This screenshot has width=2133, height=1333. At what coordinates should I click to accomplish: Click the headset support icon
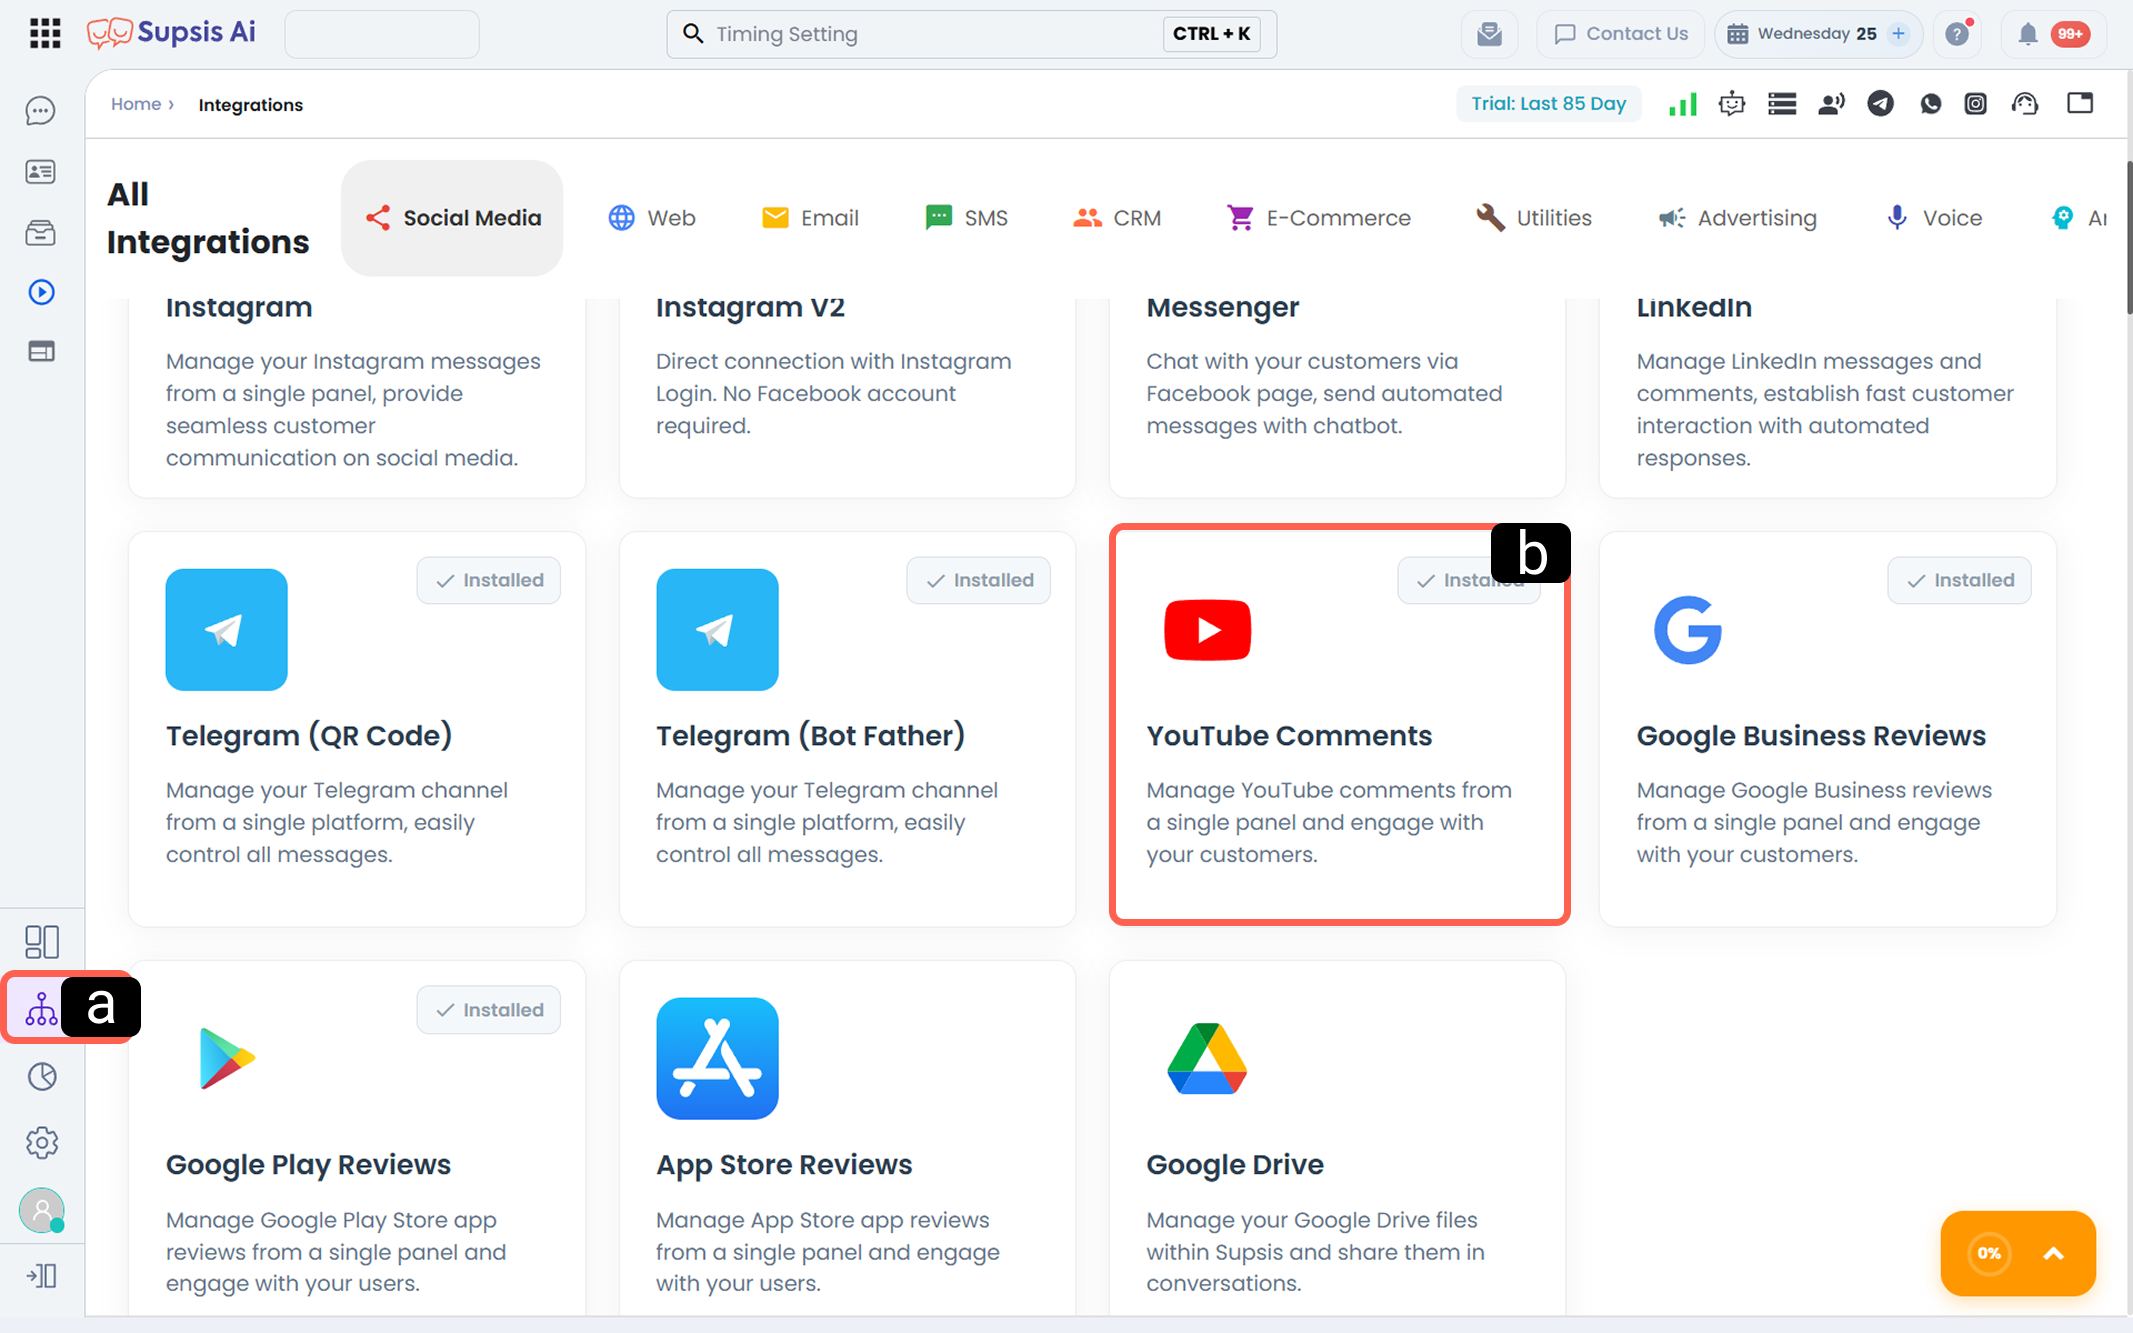[2025, 103]
